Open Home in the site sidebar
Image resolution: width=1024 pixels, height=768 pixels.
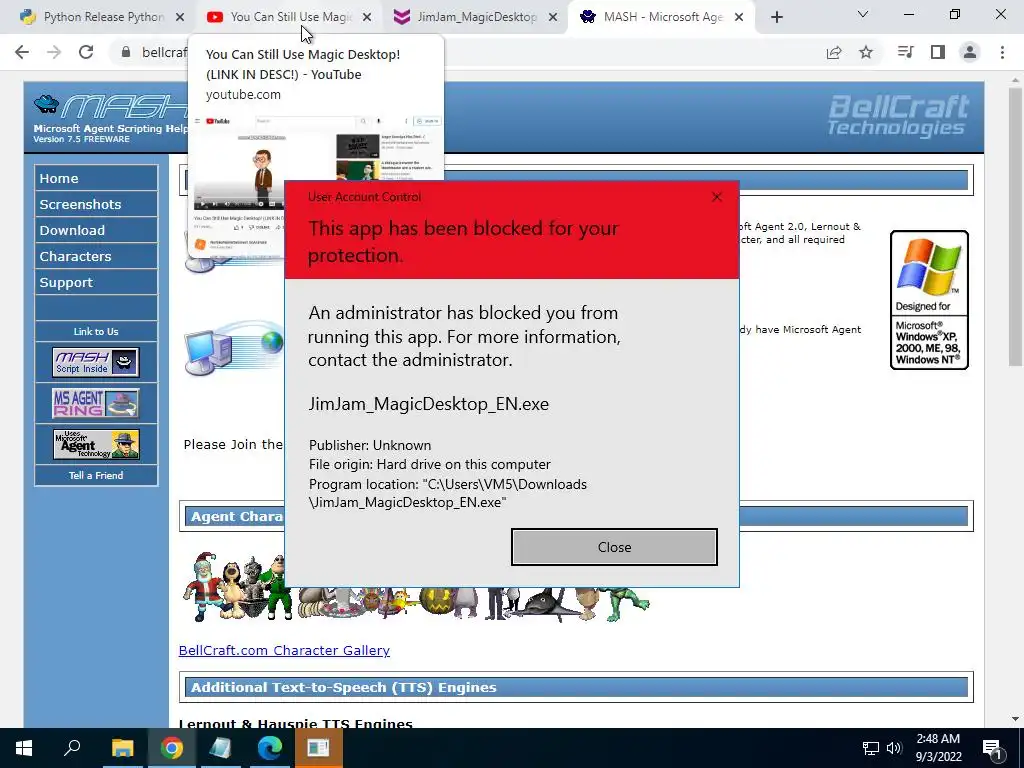click(96, 178)
